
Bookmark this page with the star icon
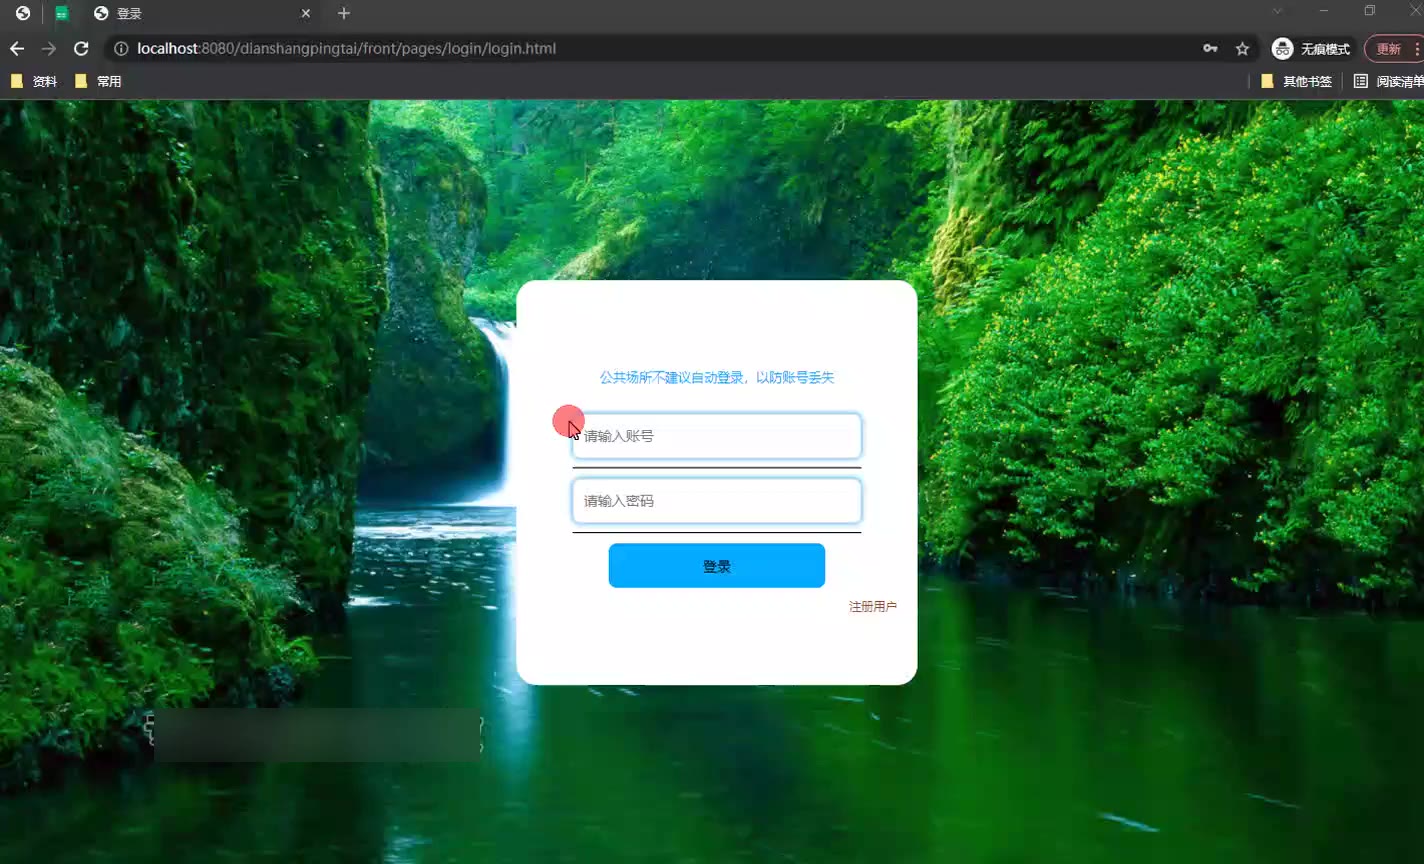pos(1242,49)
